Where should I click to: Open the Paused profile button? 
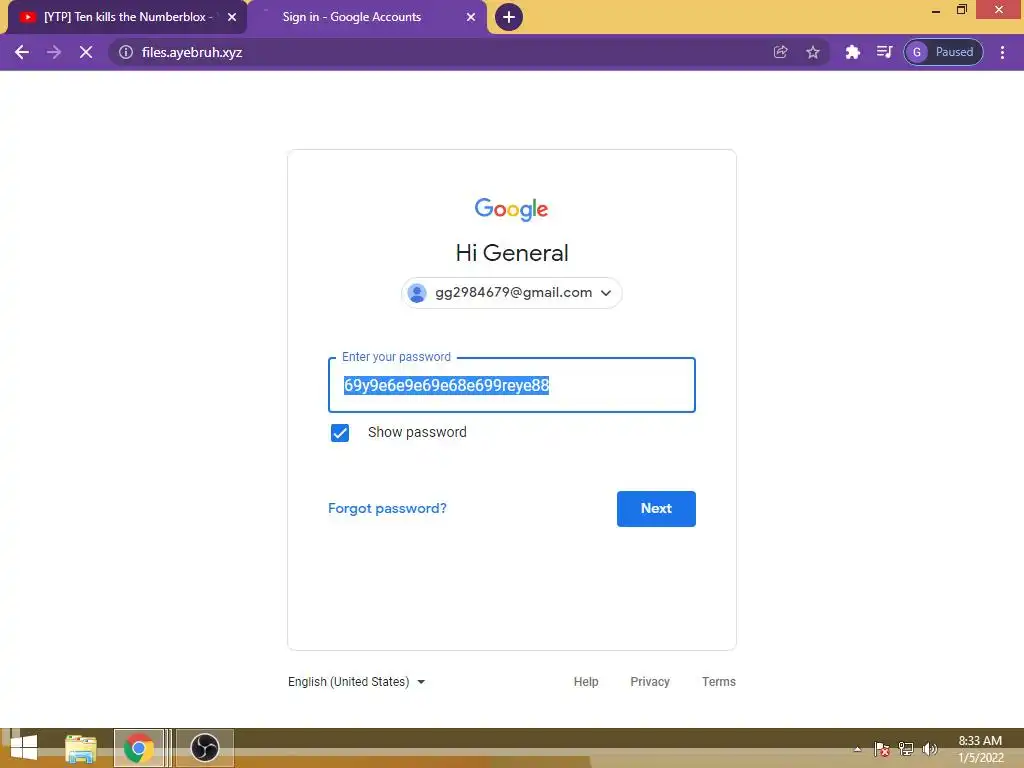click(x=943, y=52)
